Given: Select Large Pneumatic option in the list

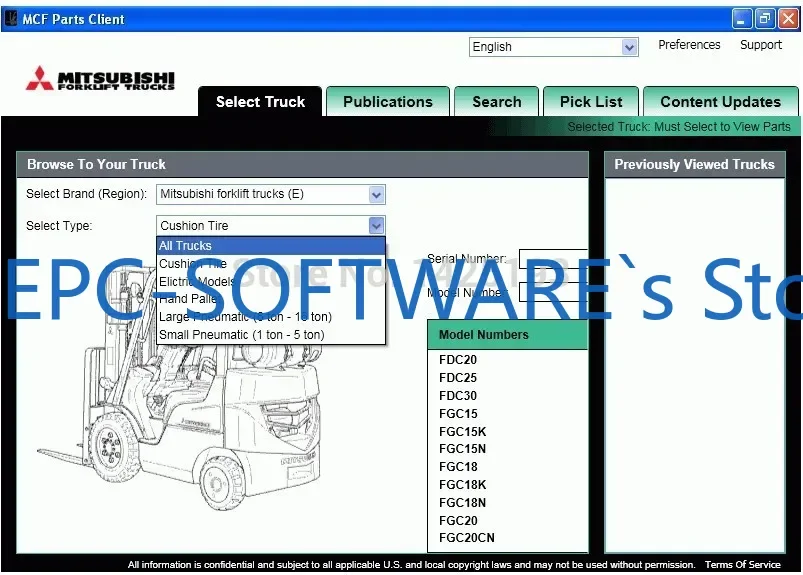Looking at the screenshot, I should [271, 317].
